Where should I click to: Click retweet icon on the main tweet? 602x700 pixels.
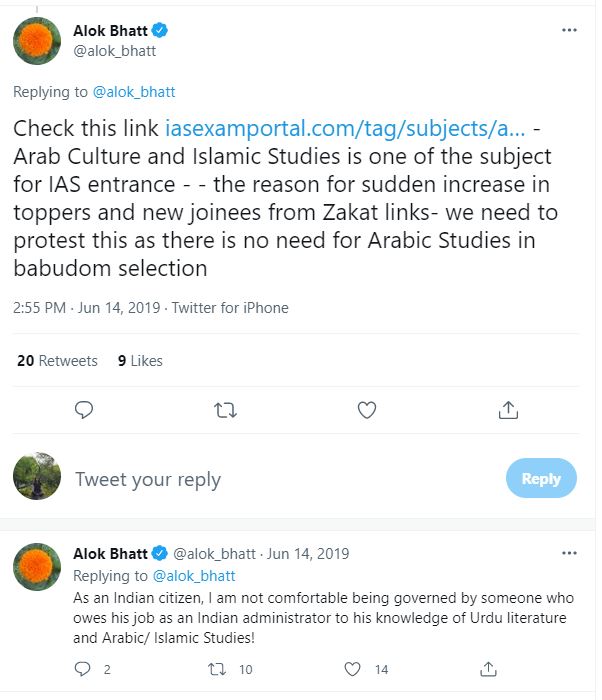click(226, 409)
